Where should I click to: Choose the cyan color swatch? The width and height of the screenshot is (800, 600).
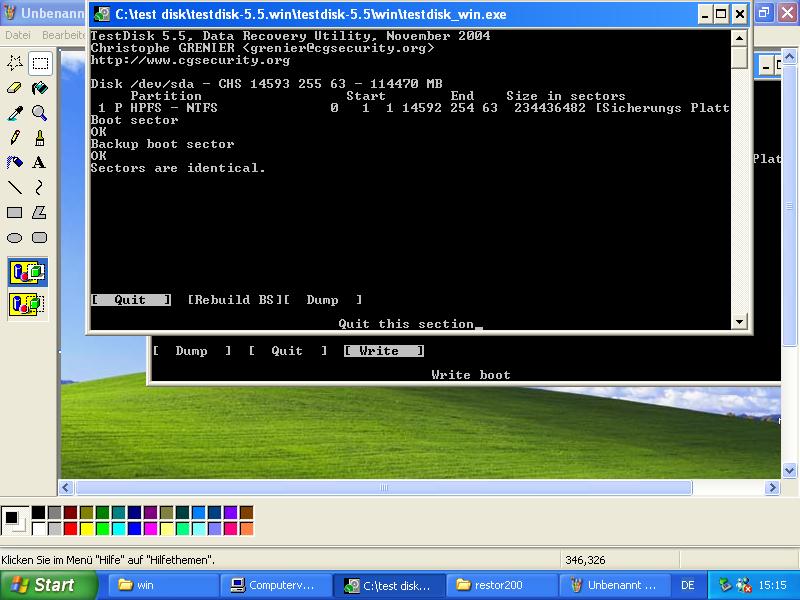[119, 528]
